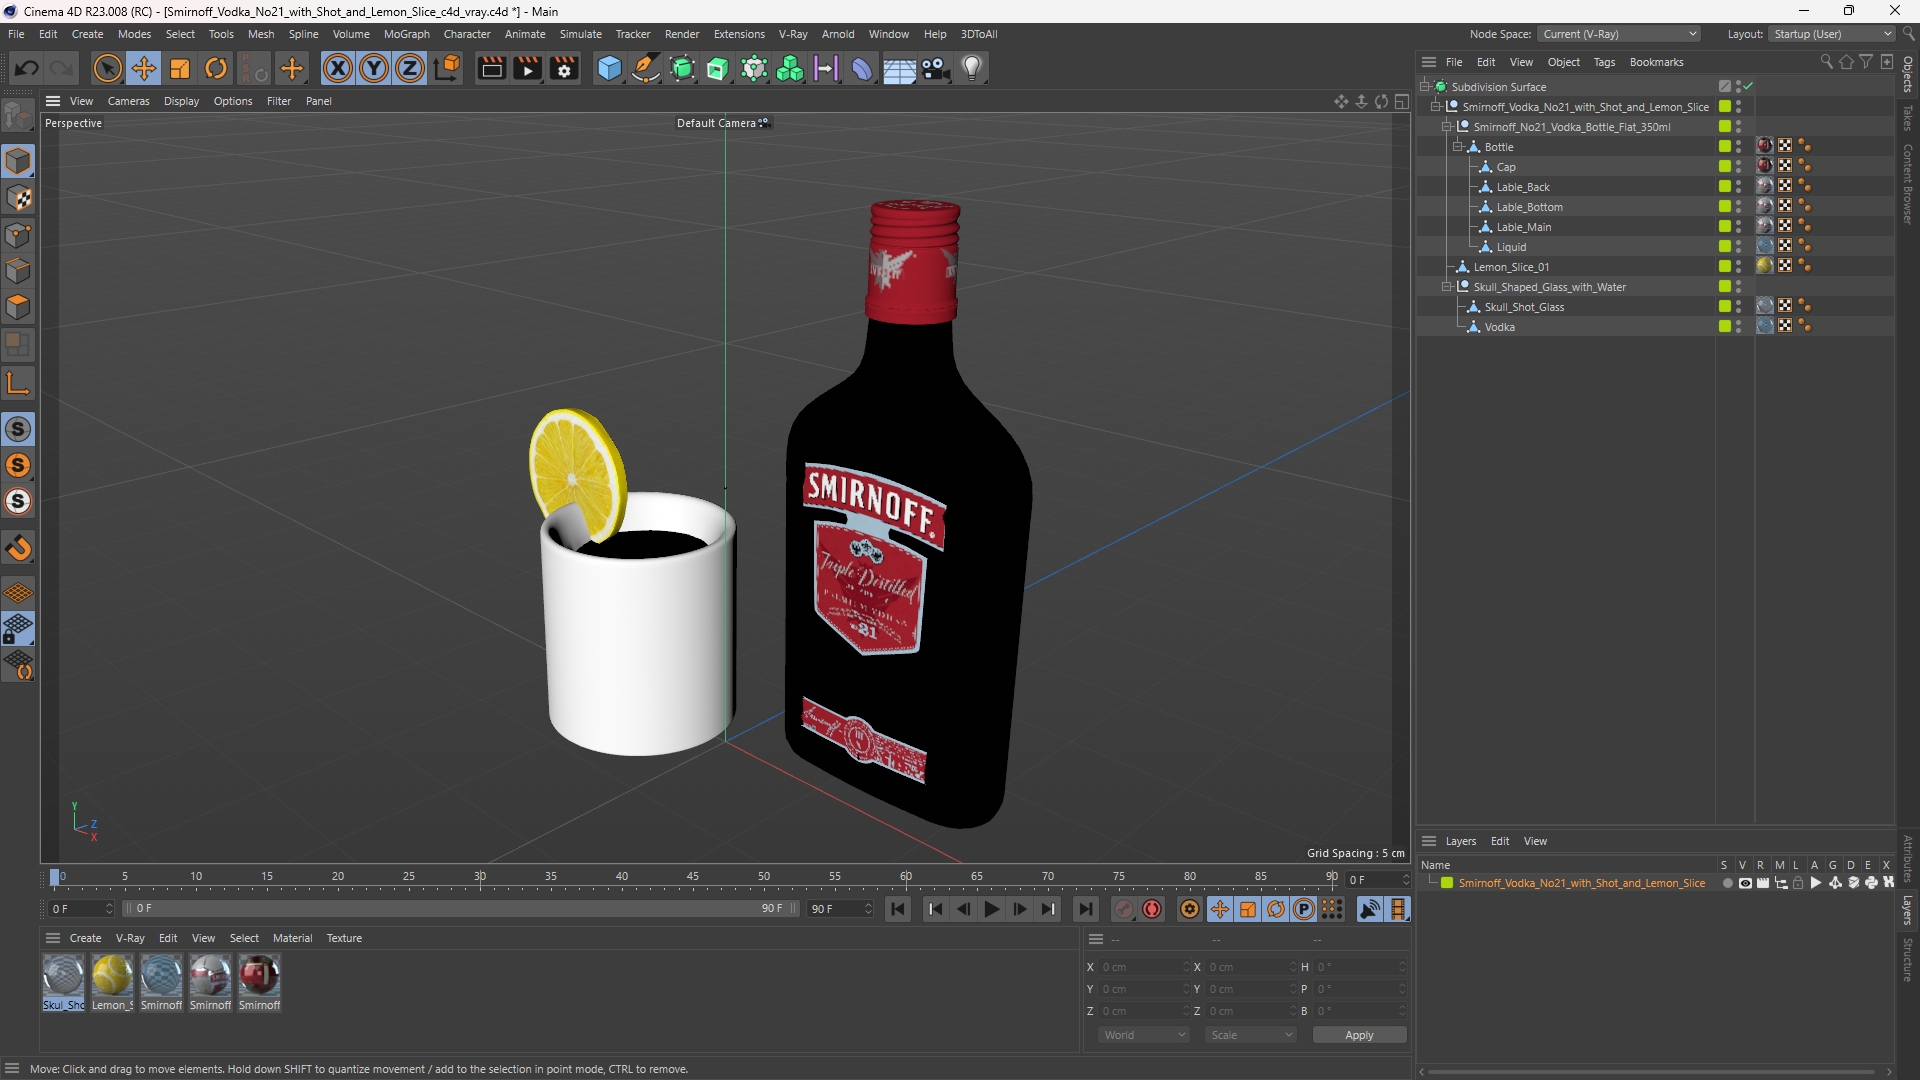This screenshot has height=1080, width=1920.
Task: Click the timeline preview range slider
Action: pyautogui.click(x=460, y=909)
